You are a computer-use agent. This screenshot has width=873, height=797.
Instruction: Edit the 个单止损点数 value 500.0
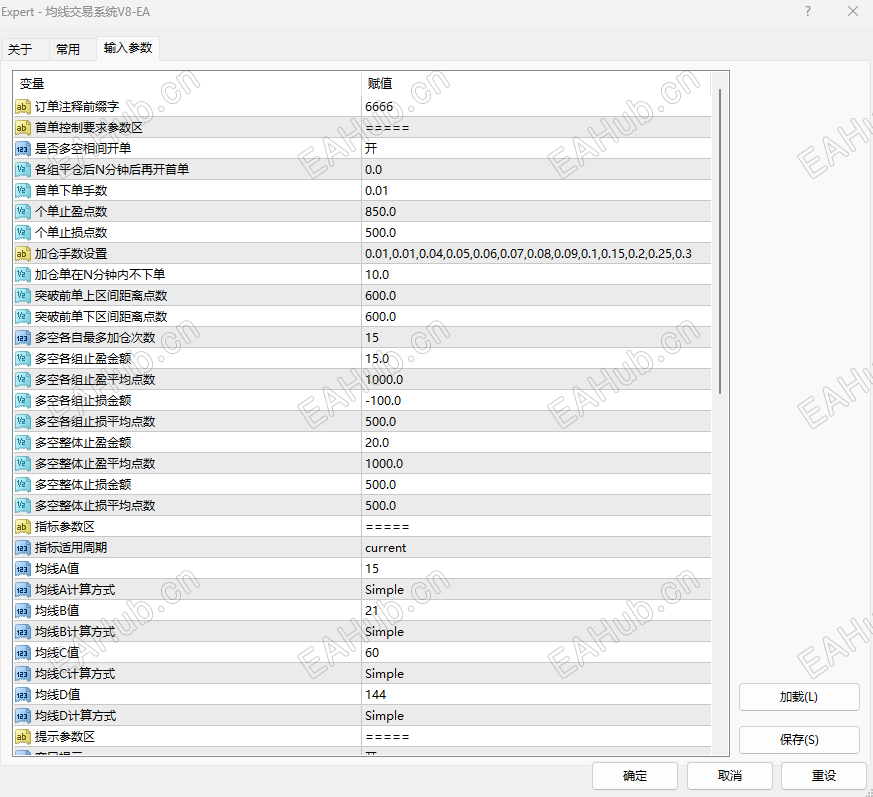536,233
